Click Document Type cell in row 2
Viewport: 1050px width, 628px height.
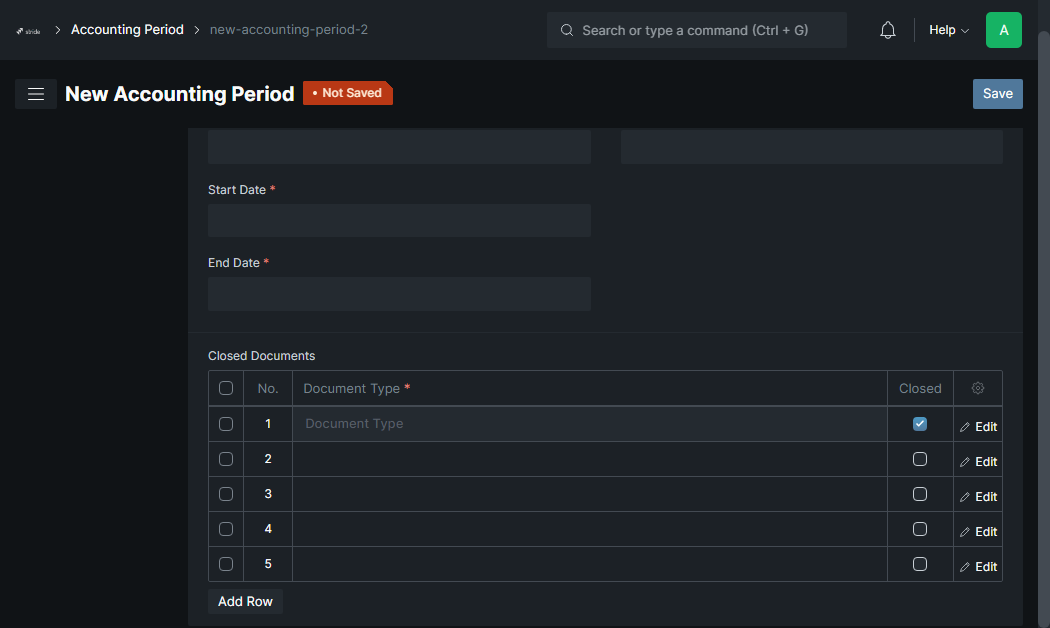590,459
